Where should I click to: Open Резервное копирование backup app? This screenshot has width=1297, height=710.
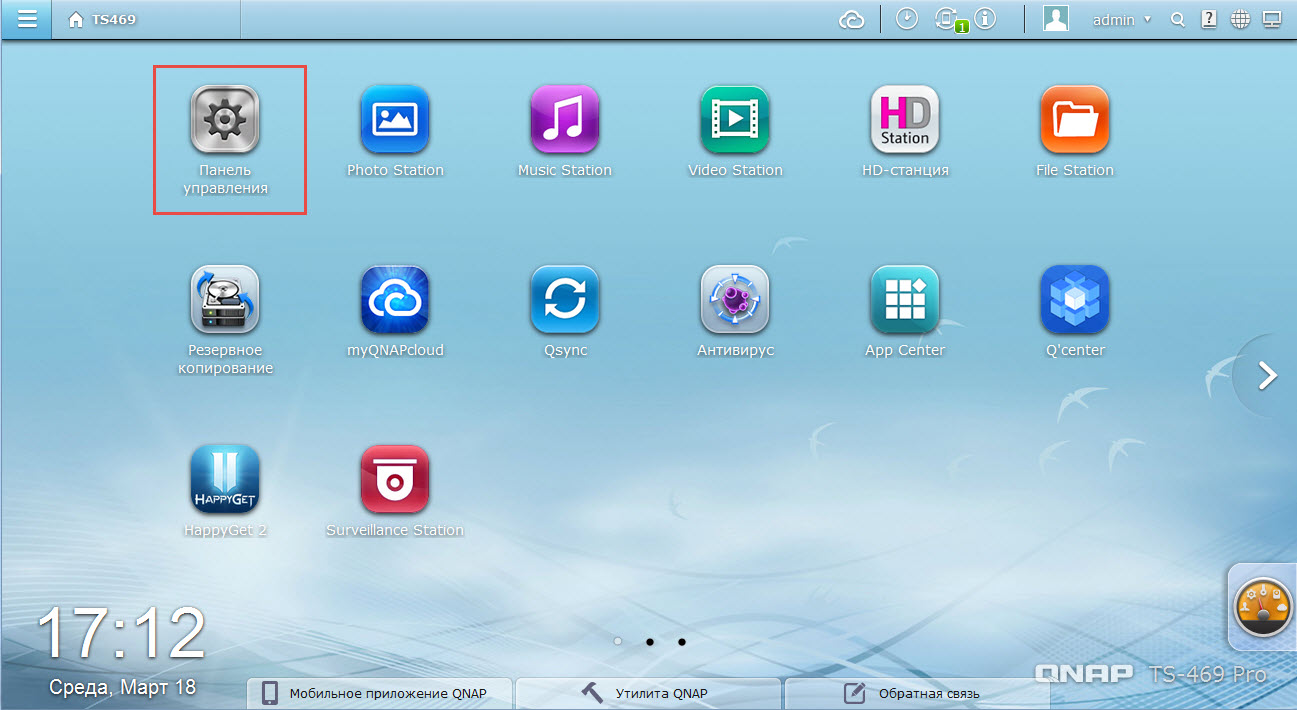coord(225,300)
